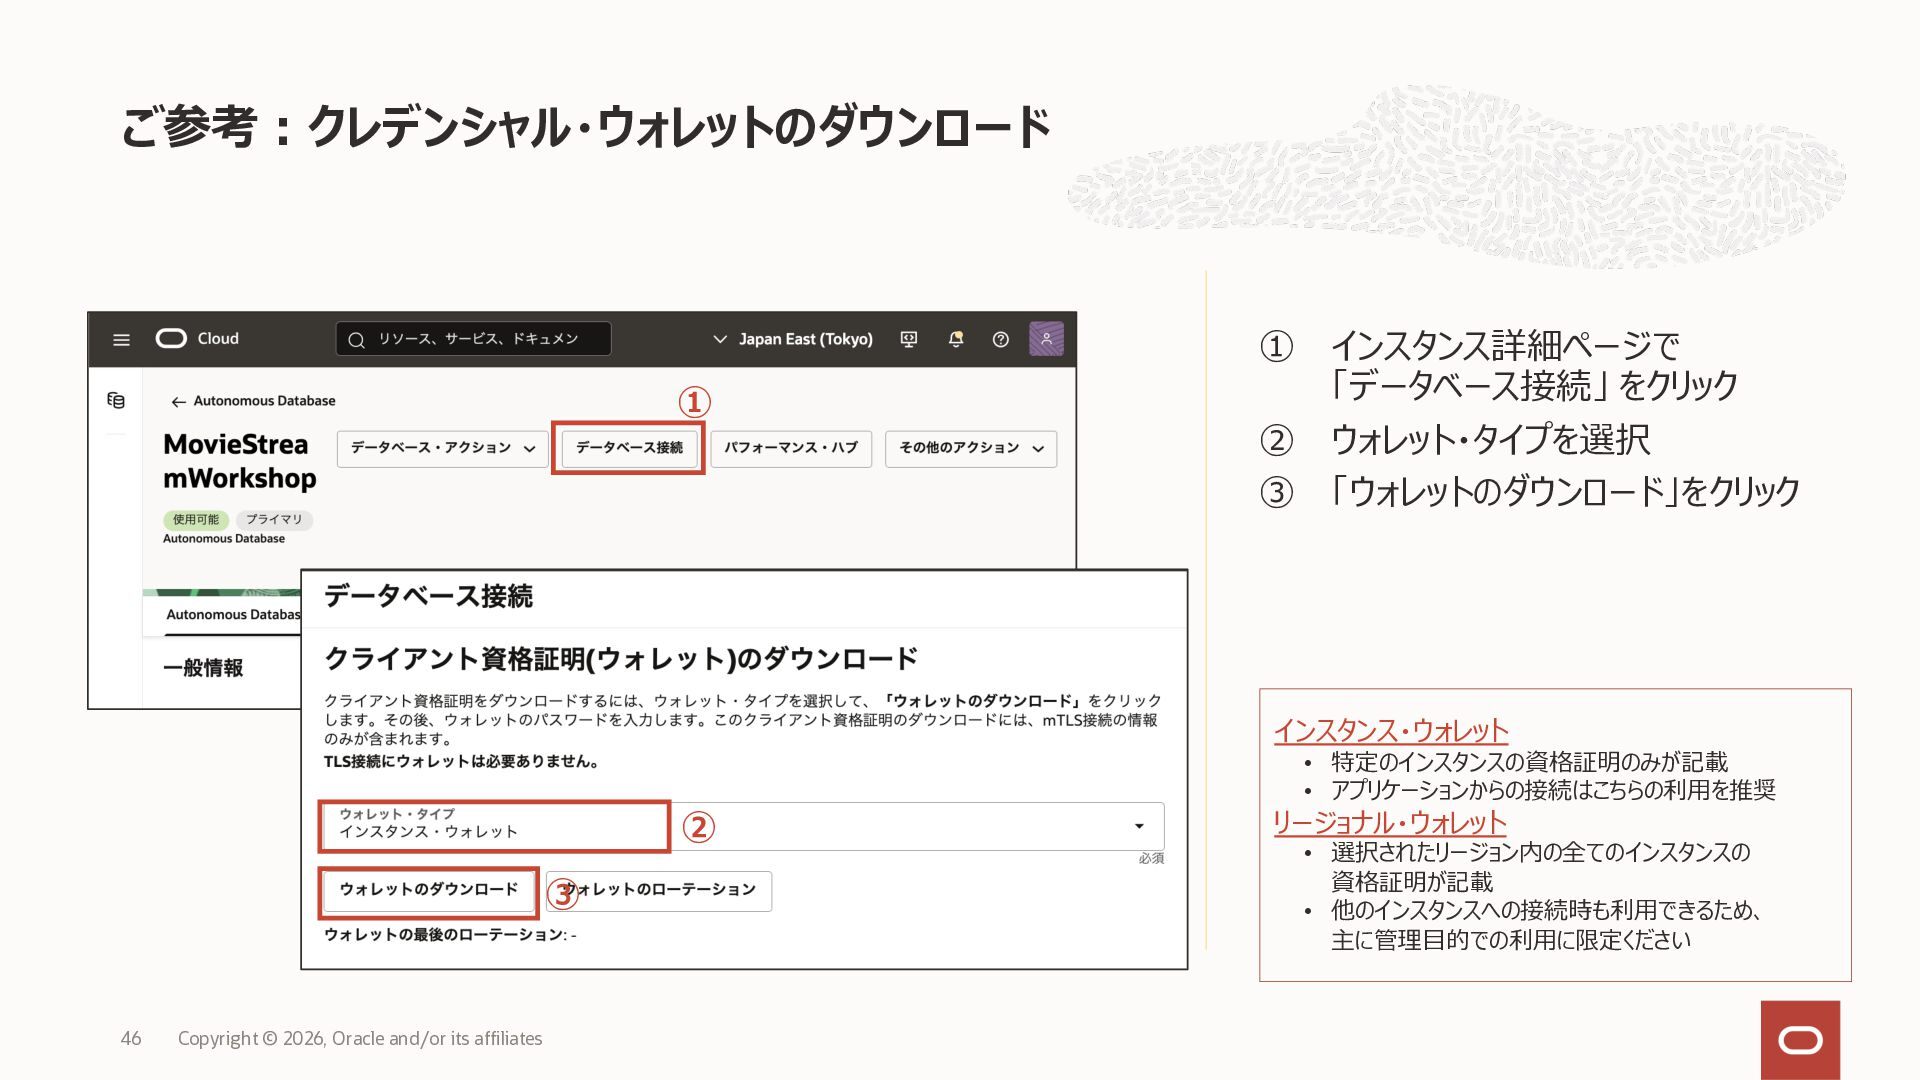
Task: Open the ウォレット・タイプ select dropdown arrow
Action: pos(1139,826)
